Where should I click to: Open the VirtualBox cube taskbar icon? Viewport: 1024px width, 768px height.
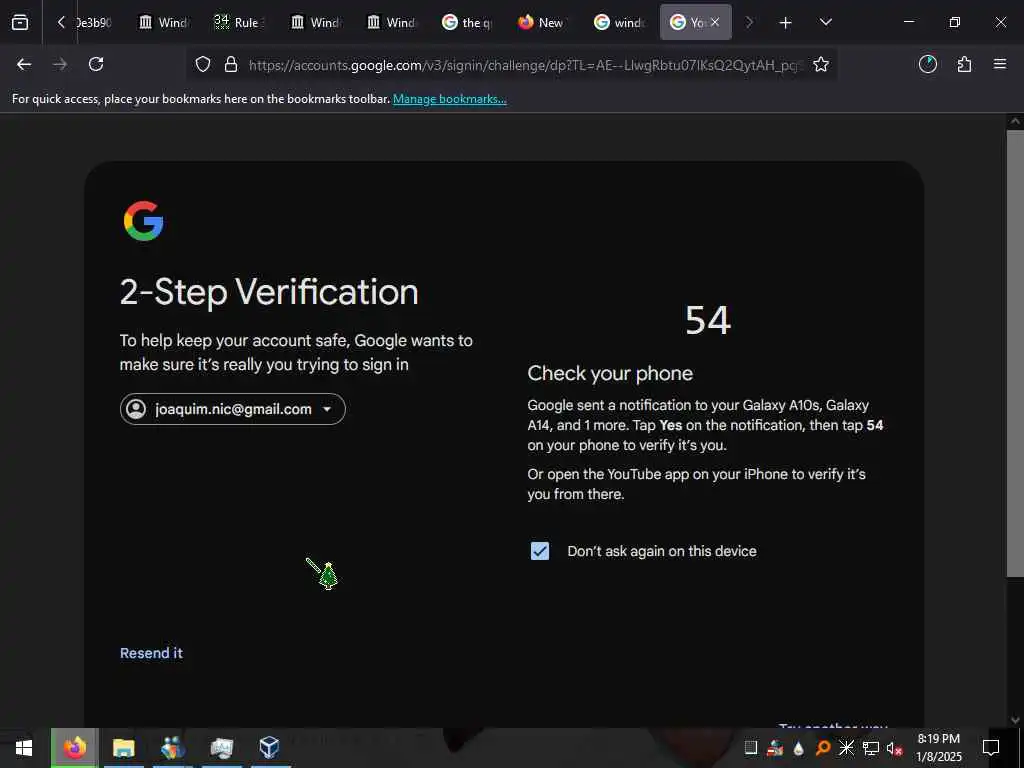tap(269, 748)
